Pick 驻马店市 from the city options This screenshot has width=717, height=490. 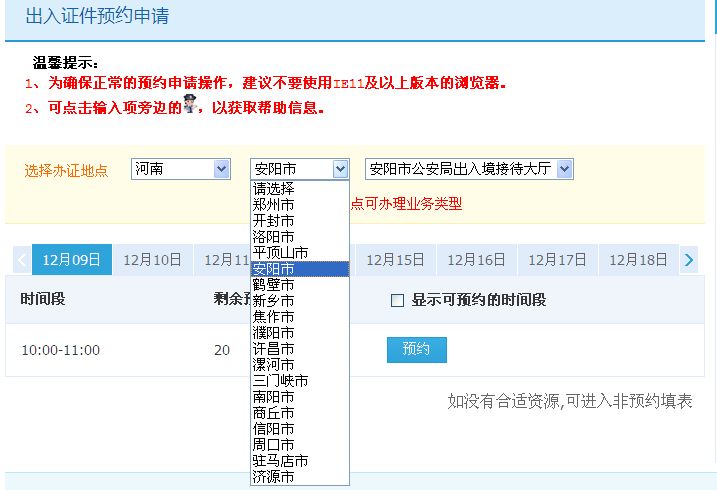coord(280,461)
